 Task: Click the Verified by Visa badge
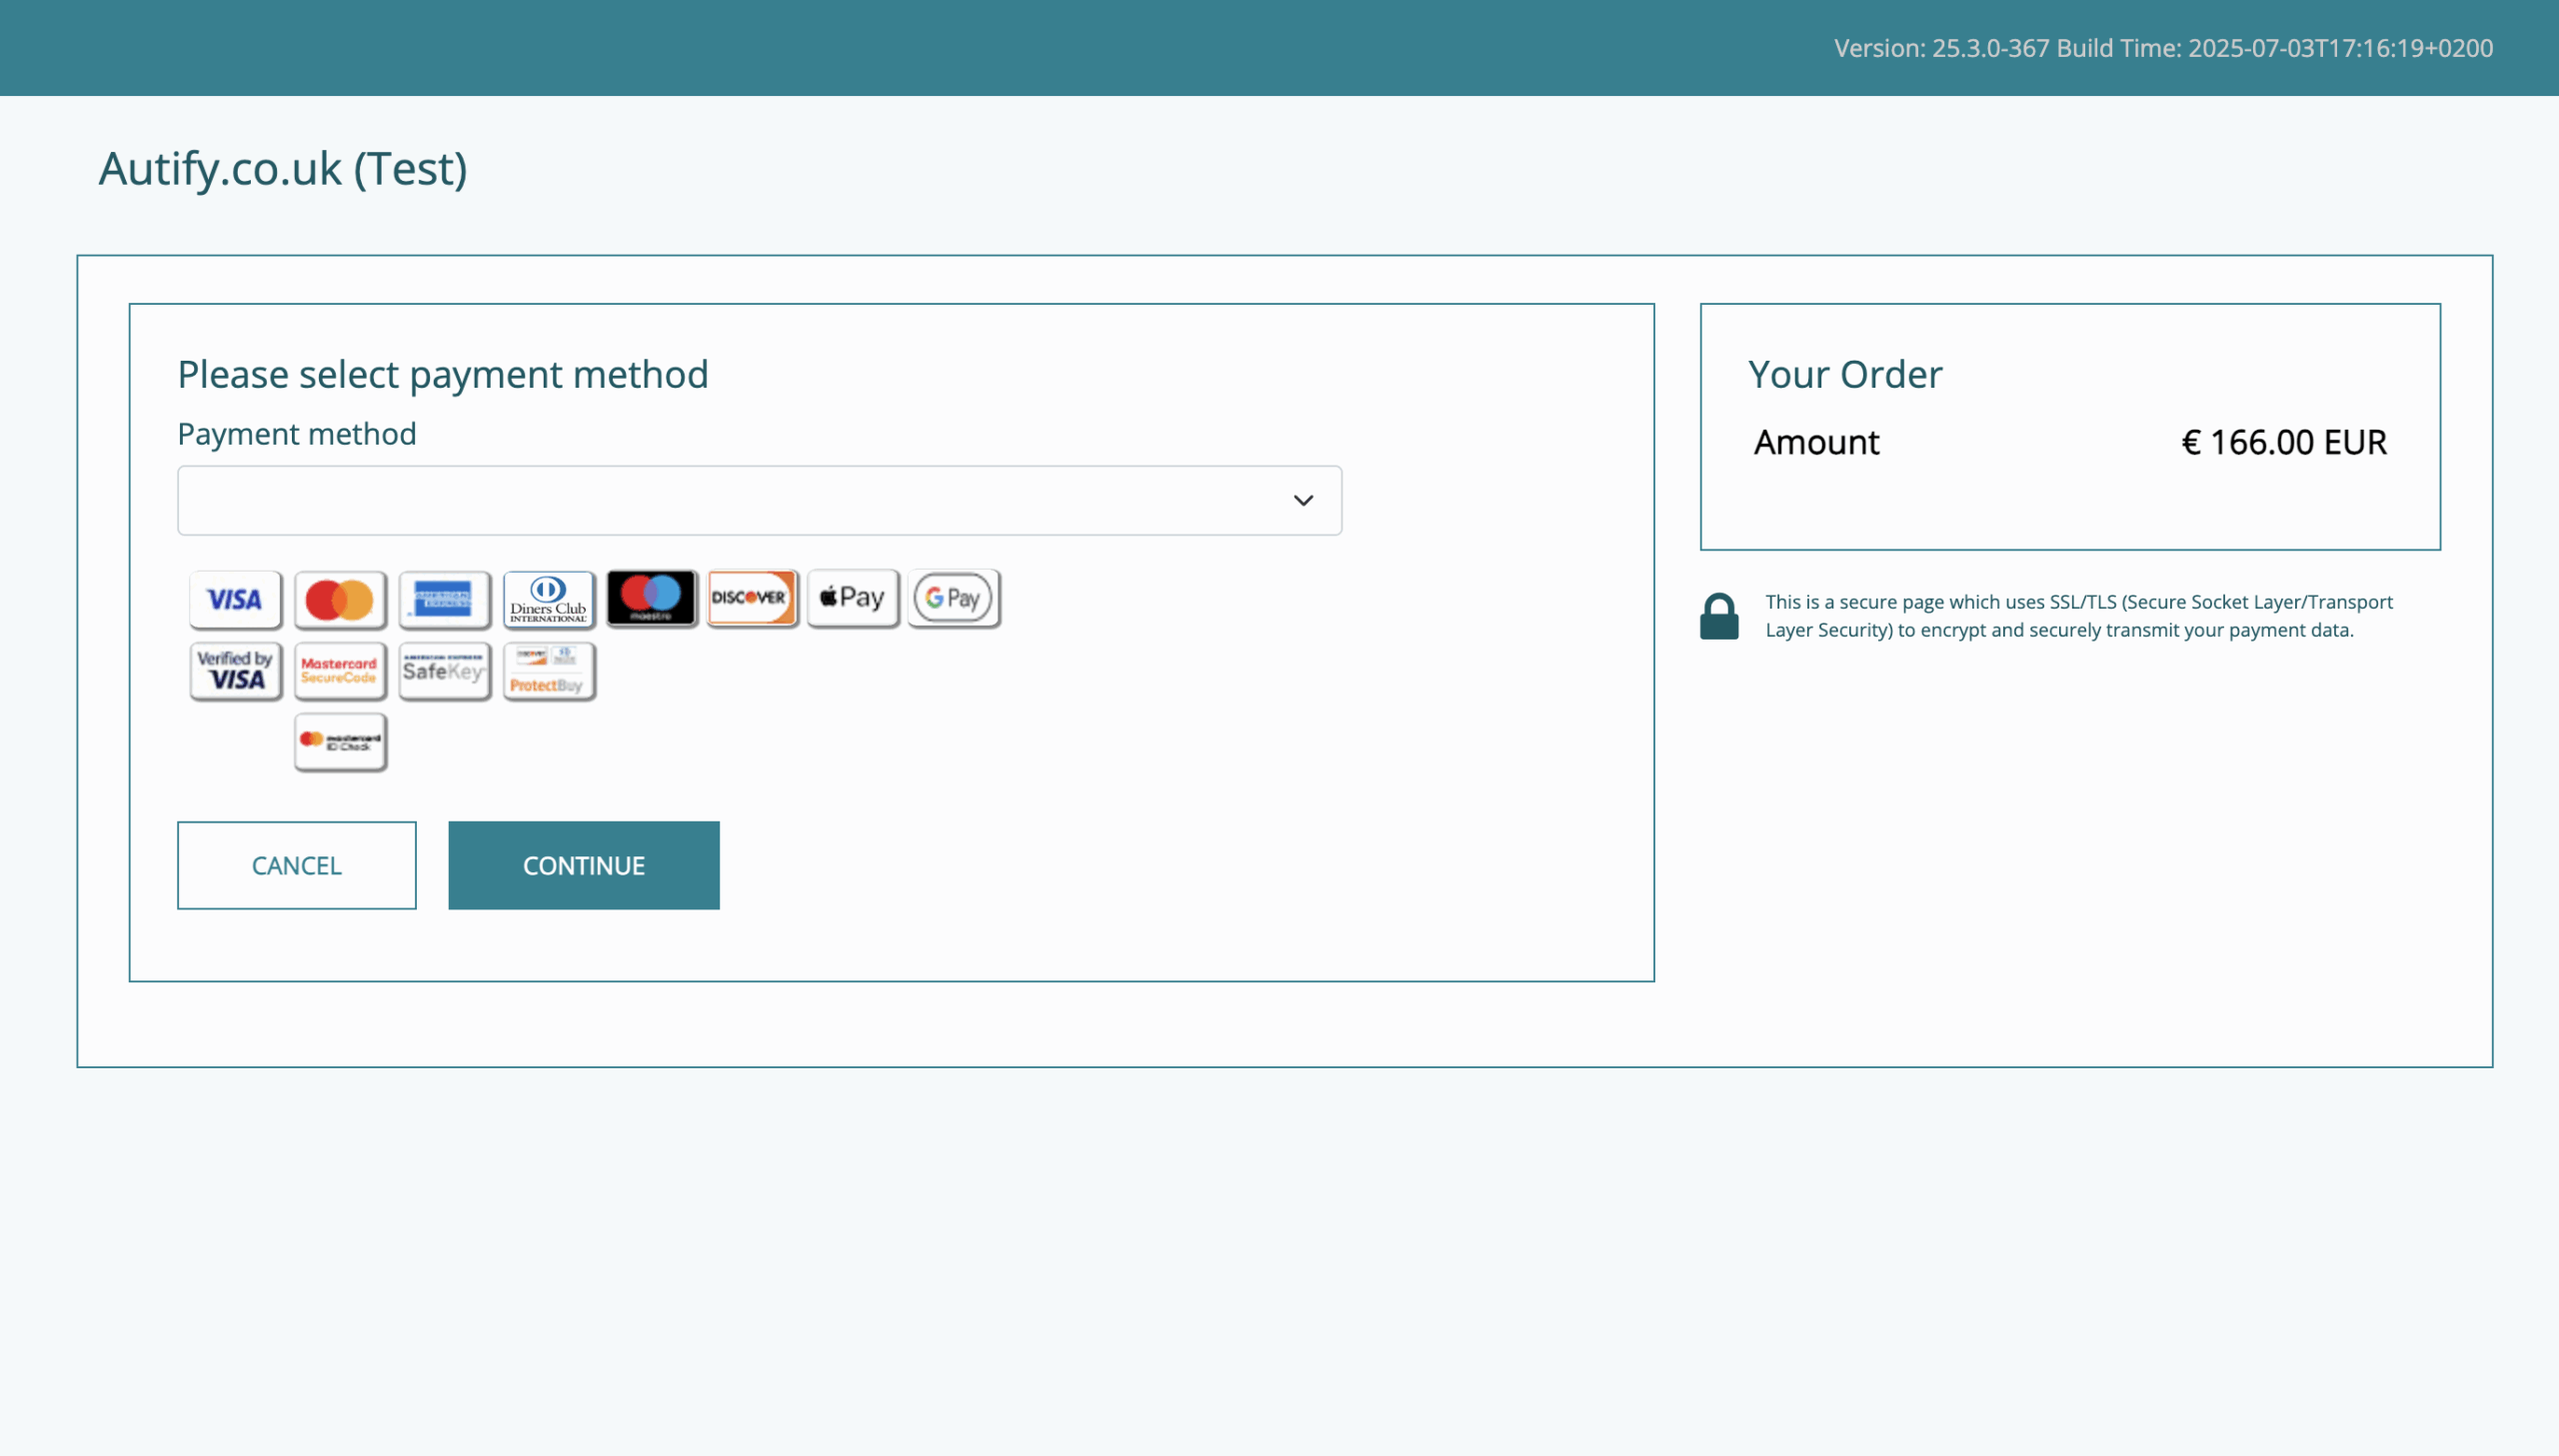click(x=235, y=670)
